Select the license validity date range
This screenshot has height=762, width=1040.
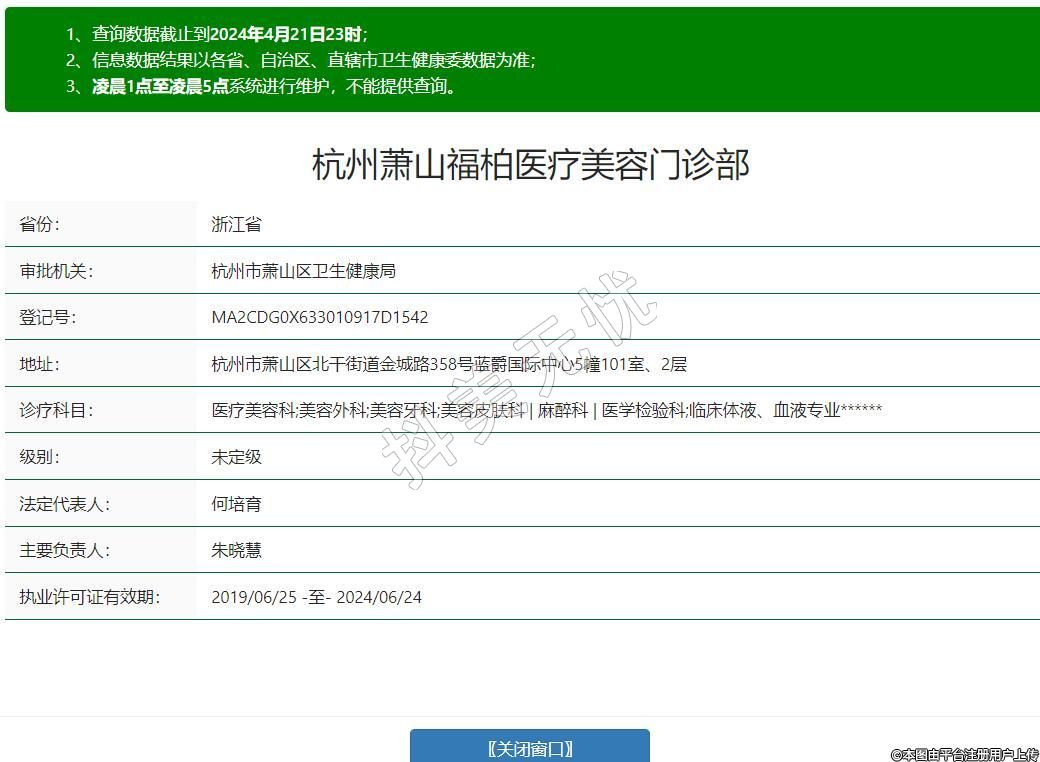click(x=316, y=597)
